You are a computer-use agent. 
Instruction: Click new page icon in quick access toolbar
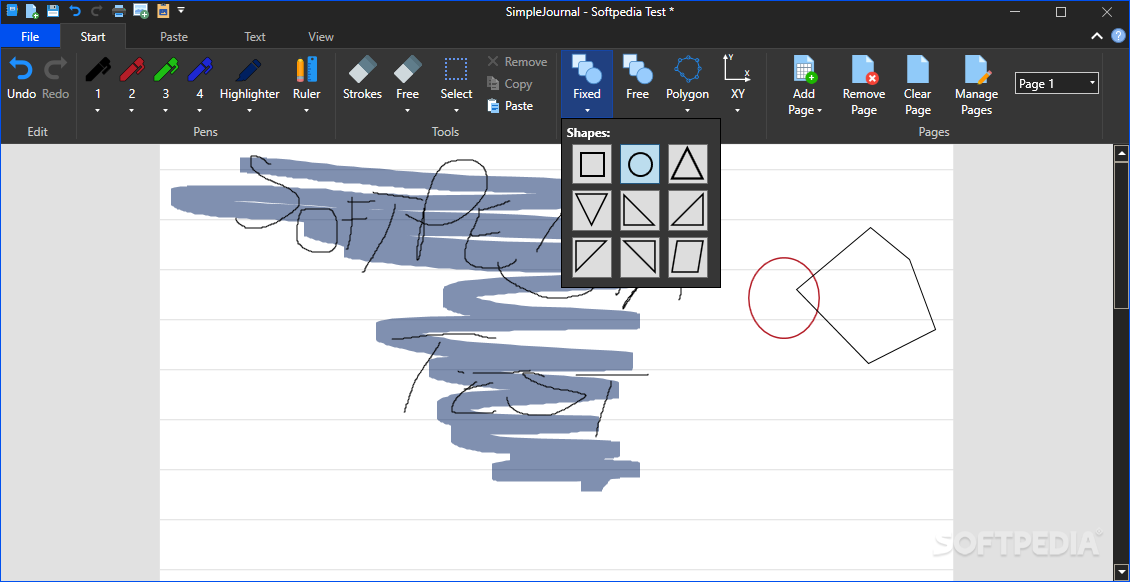(32, 11)
